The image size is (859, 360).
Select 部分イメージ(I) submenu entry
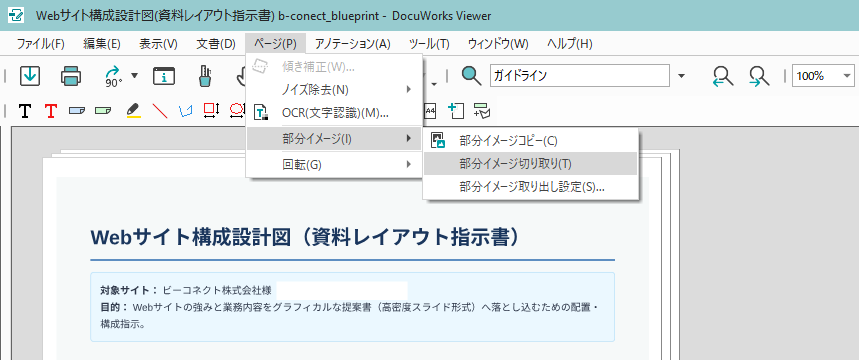coord(334,139)
